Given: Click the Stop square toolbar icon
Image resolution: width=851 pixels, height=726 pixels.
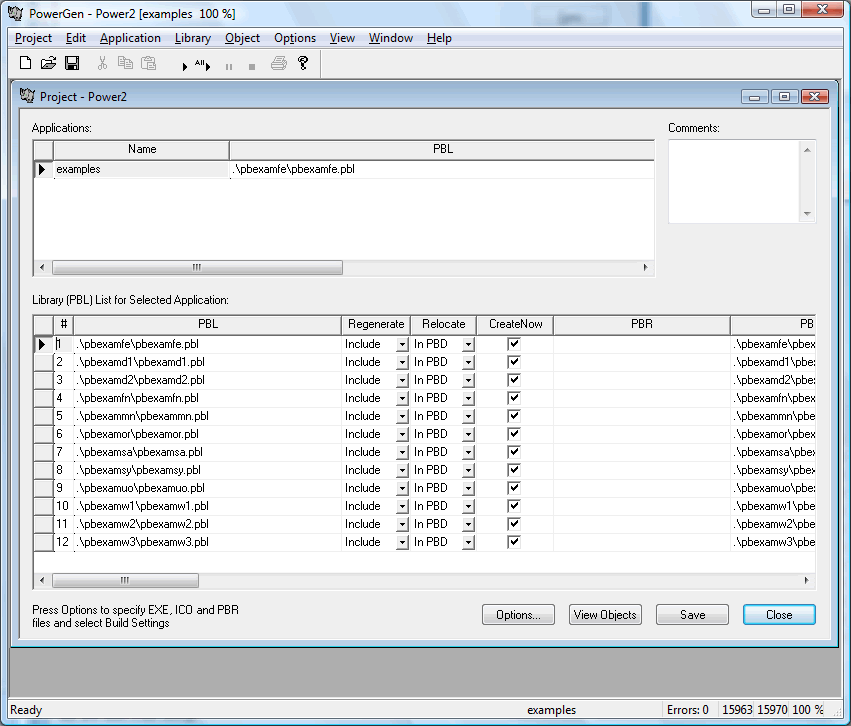Looking at the screenshot, I should pos(252,67).
